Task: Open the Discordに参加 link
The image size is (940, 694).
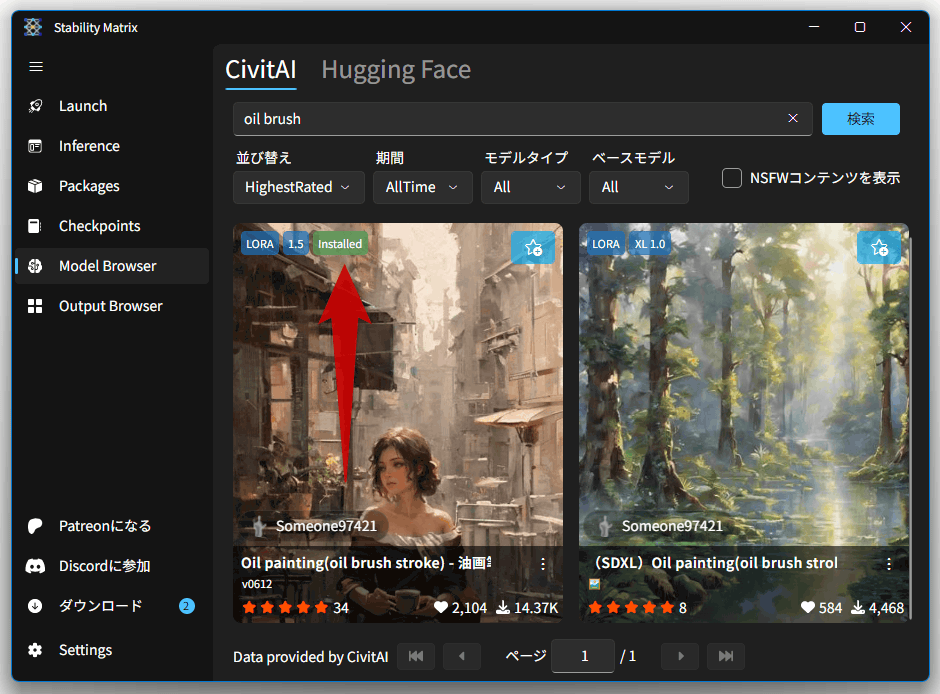Action: (112, 566)
